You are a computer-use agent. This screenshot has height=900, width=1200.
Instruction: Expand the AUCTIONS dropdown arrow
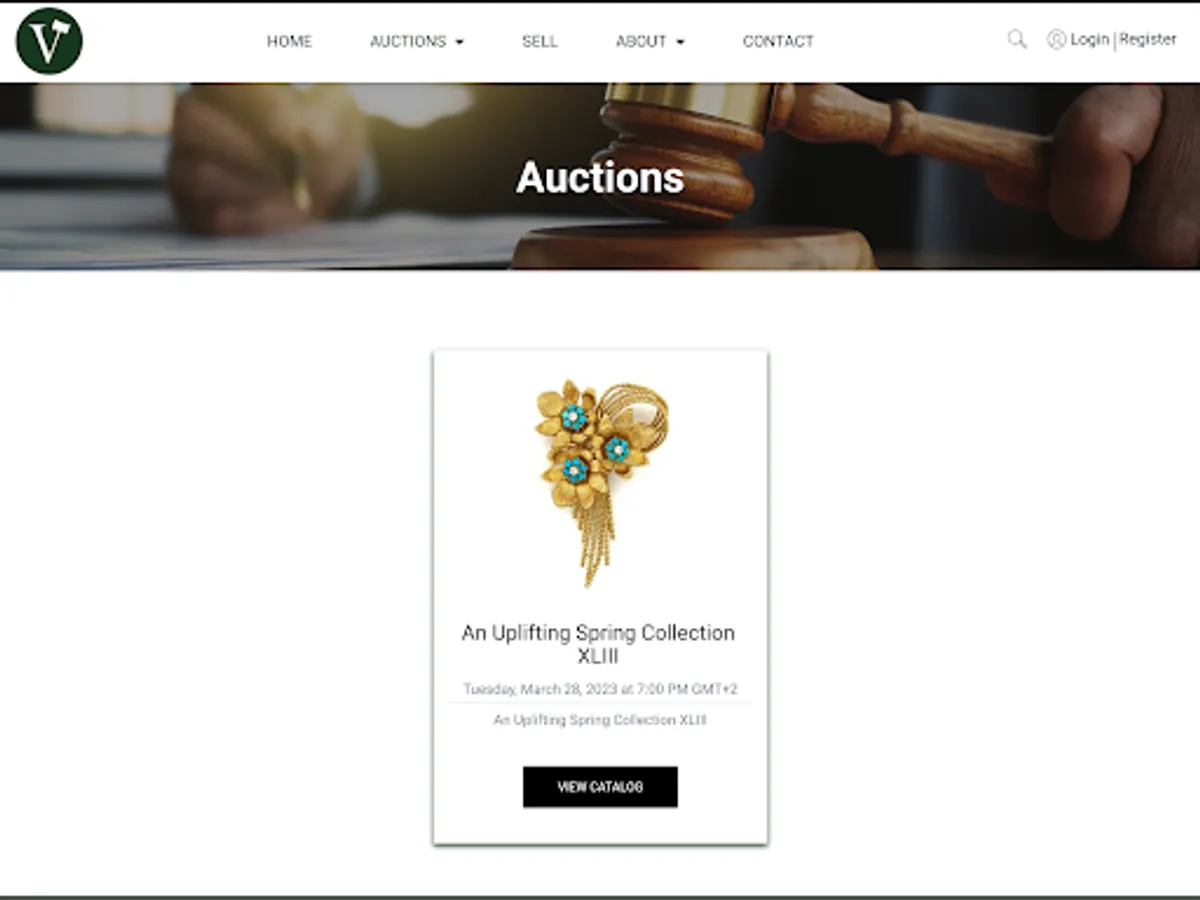460,42
